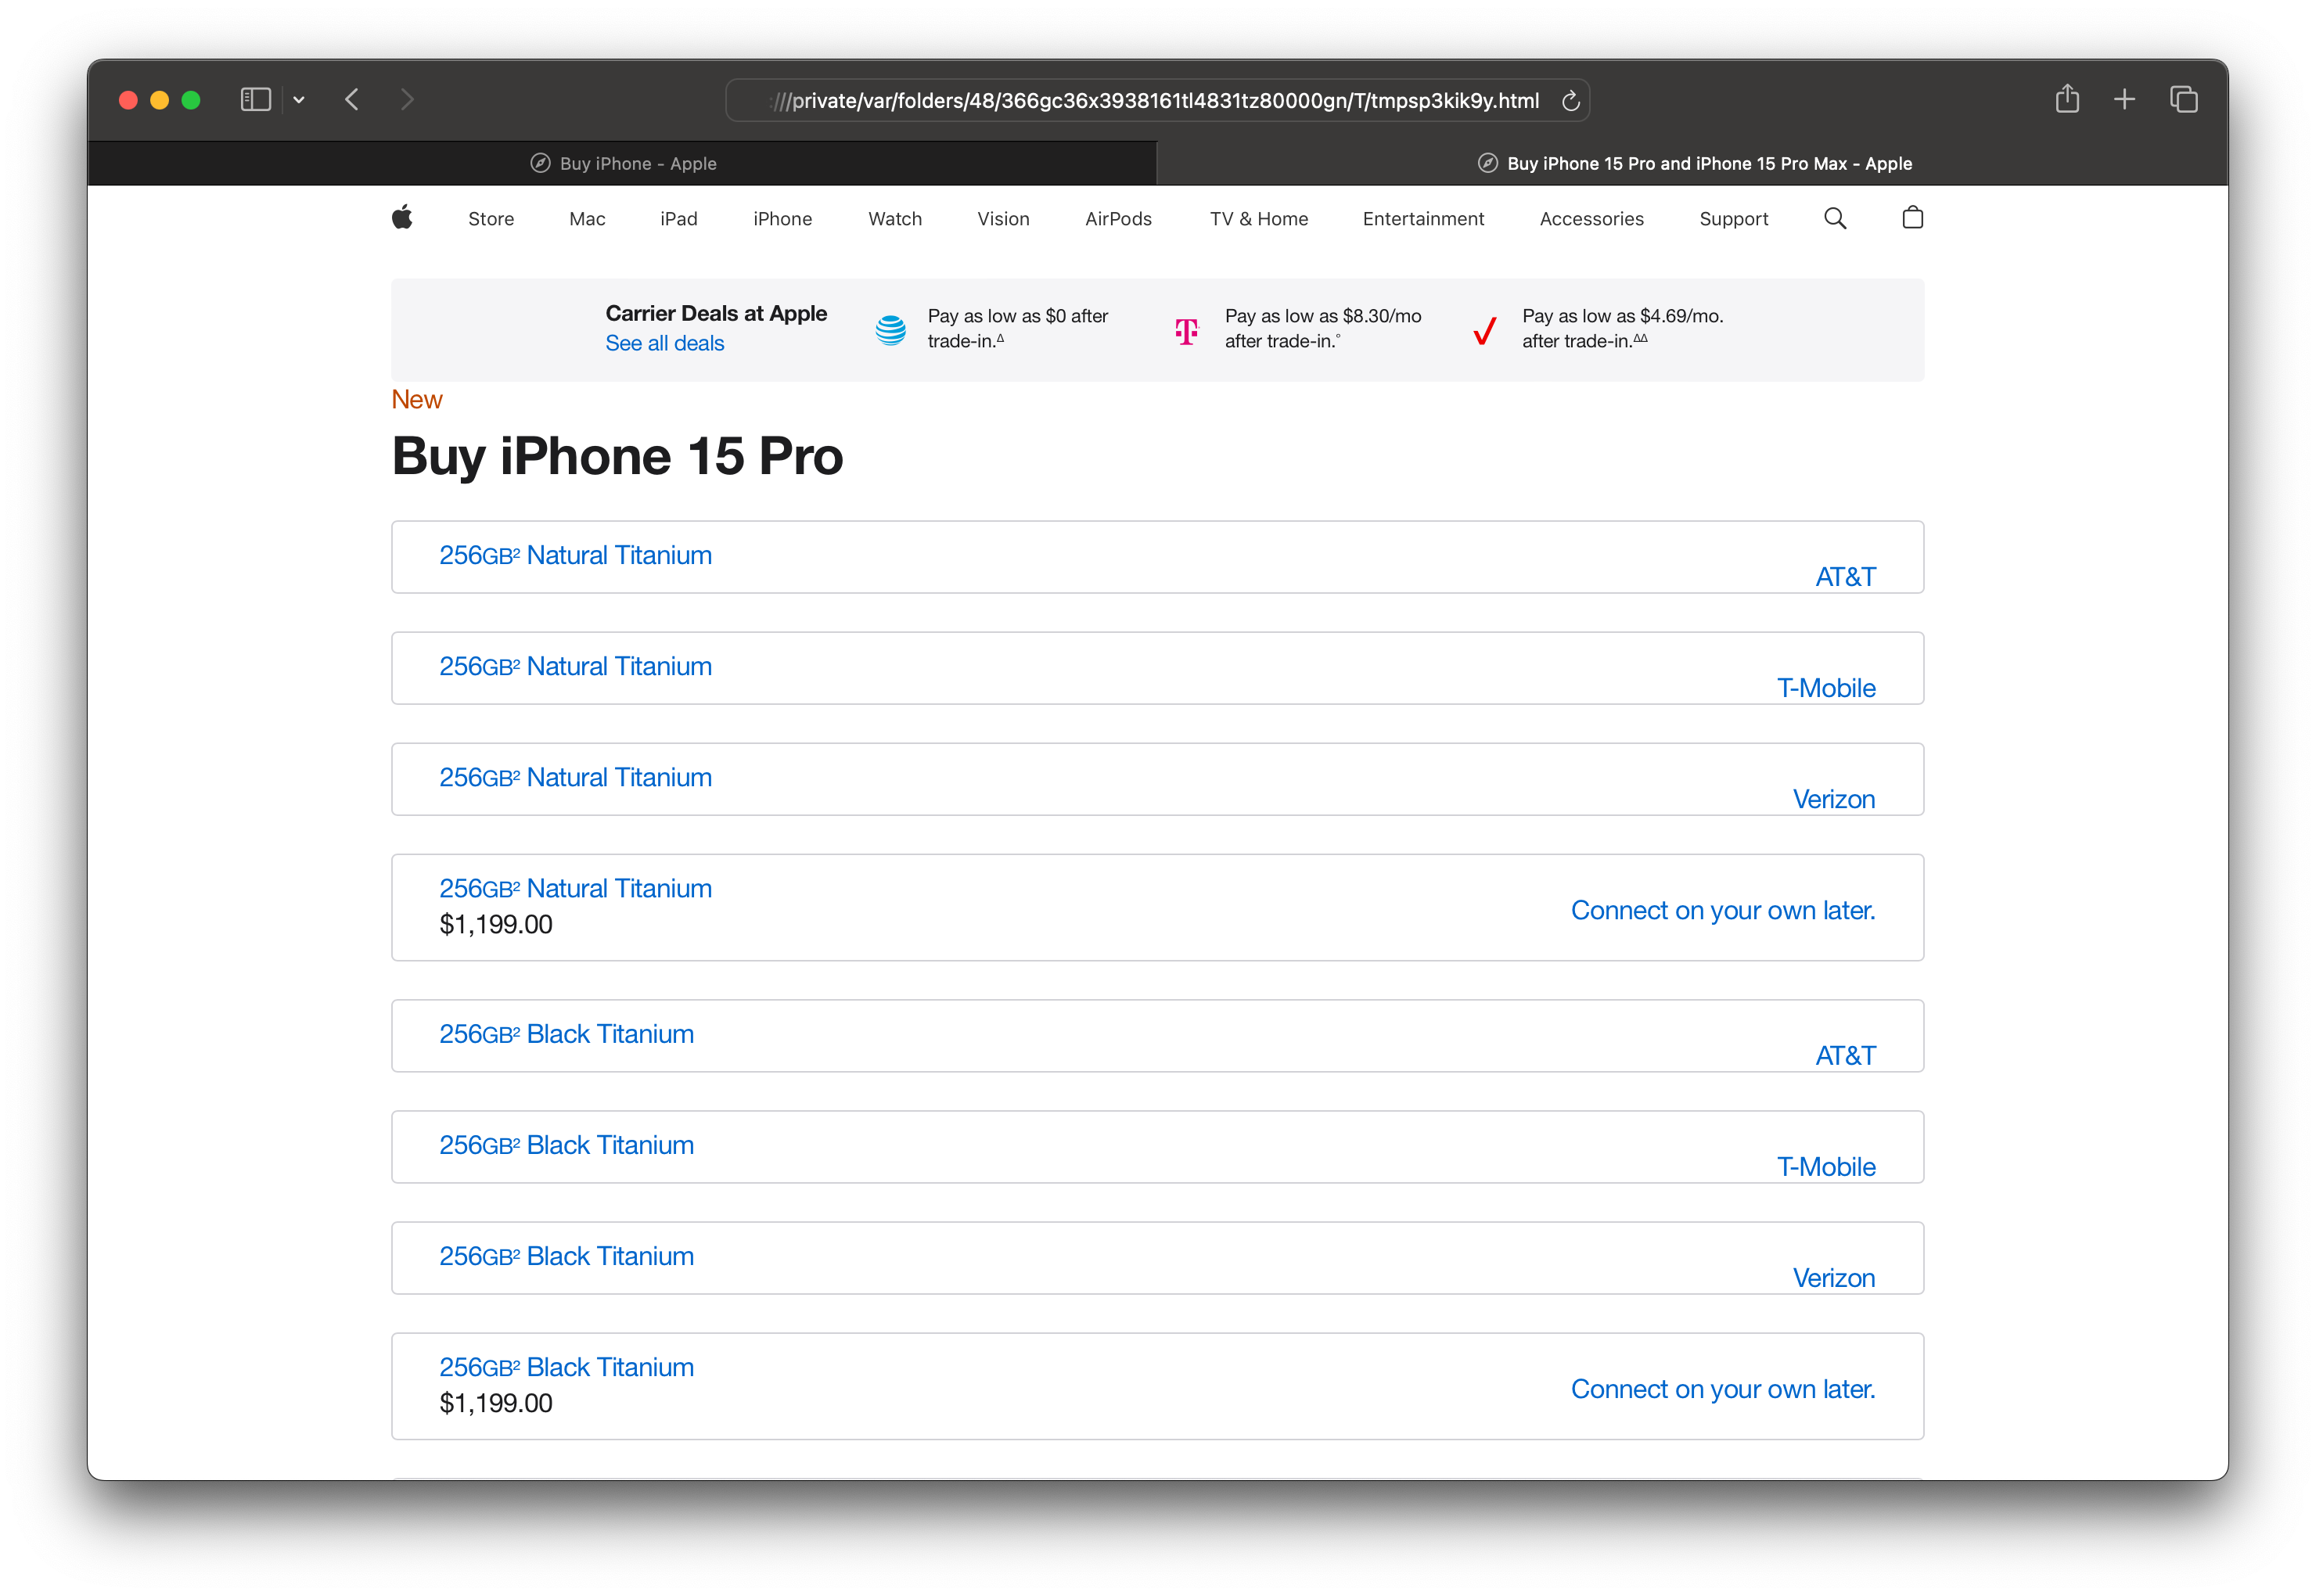Image resolution: width=2316 pixels, height=1596 pixels.
Task: Click the Verizon checkmark logo
Action: coord(1484,330)
